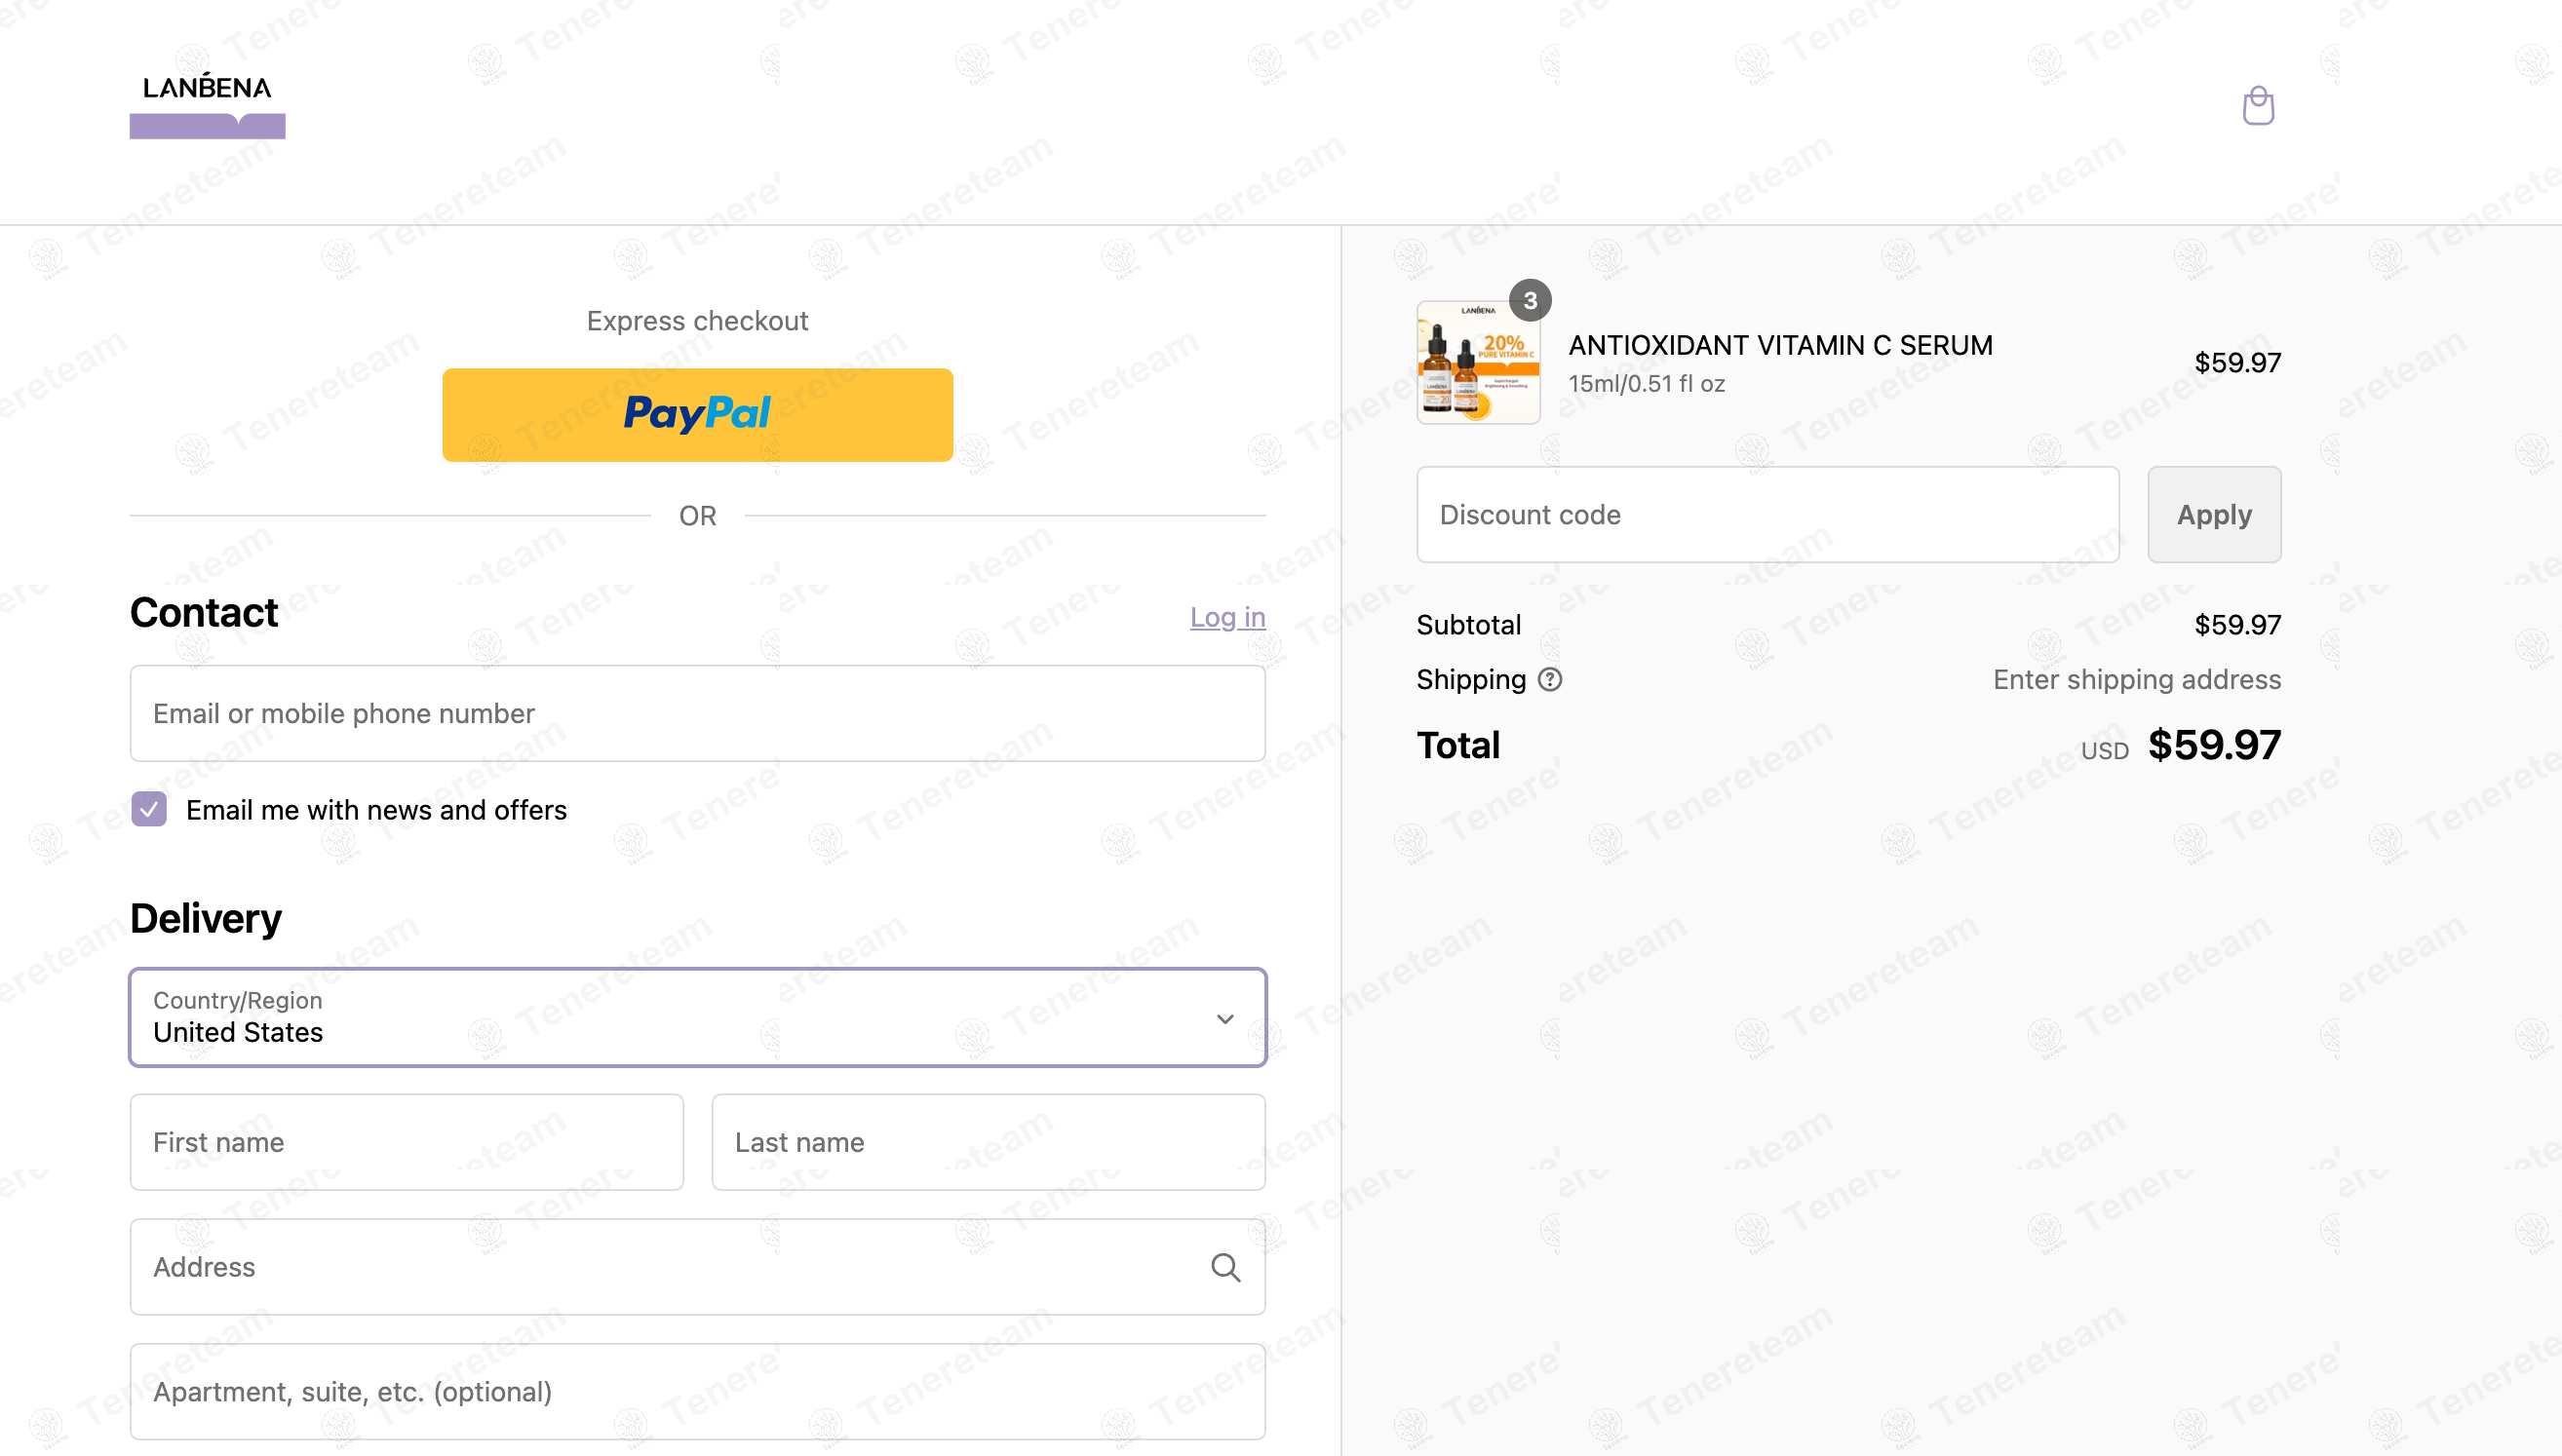This screenshot has height=1456, width=2562.
Task: Click the Lanbena store logo
Action: pyautogui.click(x=207, y=105)
